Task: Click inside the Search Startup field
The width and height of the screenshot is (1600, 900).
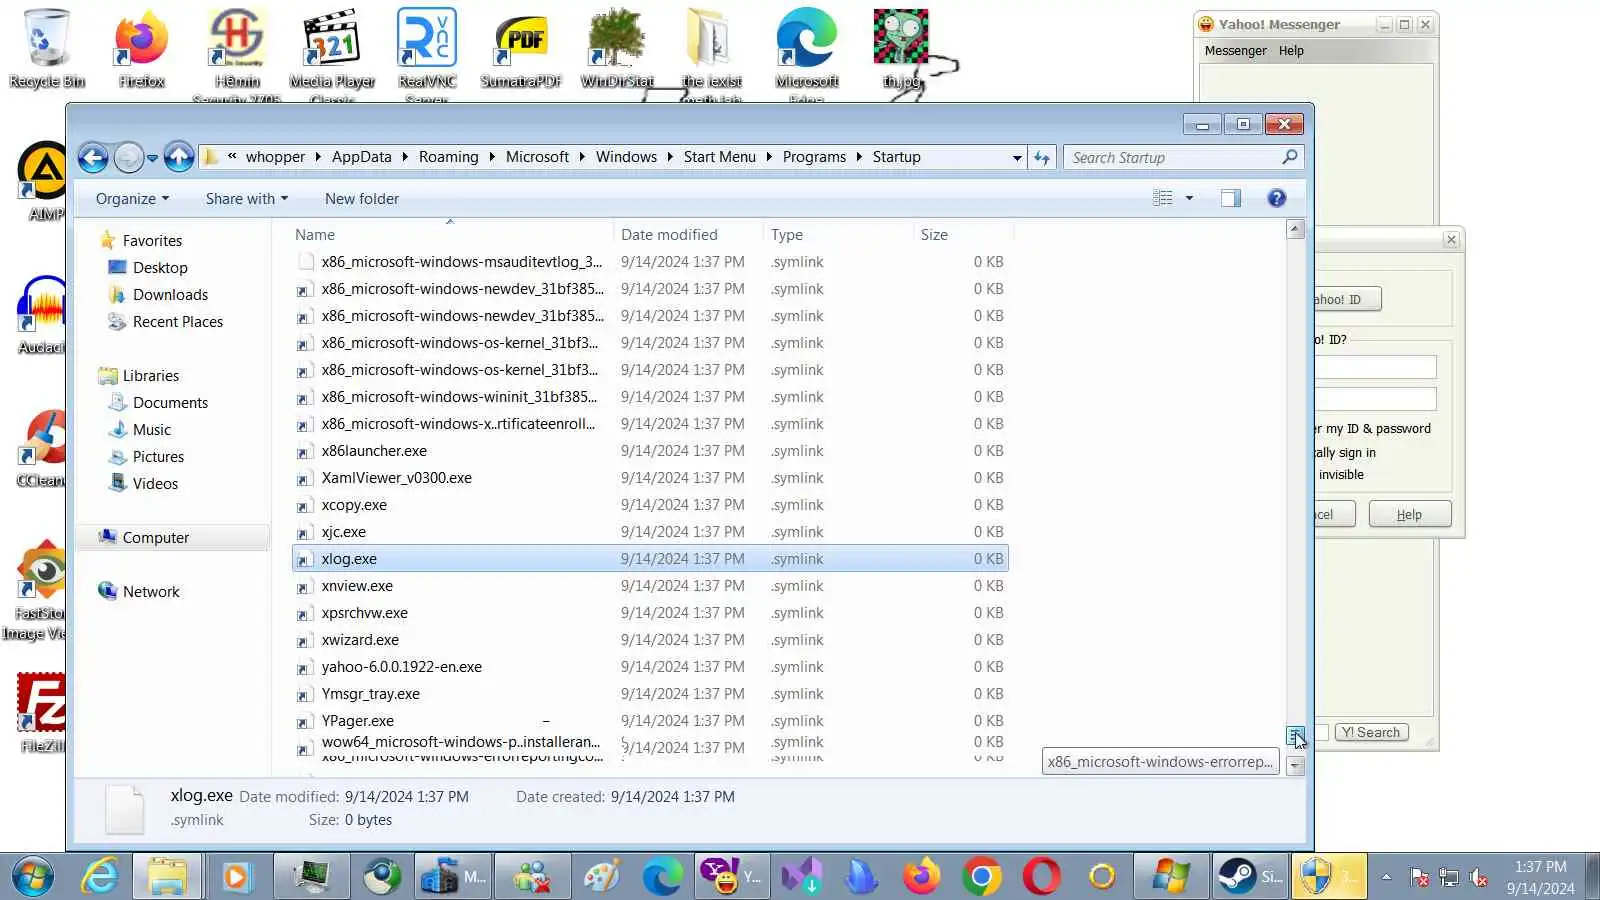Action: pos(1174,158)
